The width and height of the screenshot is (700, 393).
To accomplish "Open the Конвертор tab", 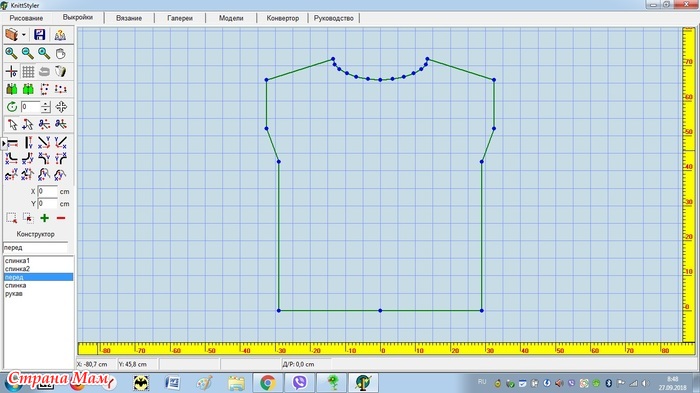I will 283,18.
